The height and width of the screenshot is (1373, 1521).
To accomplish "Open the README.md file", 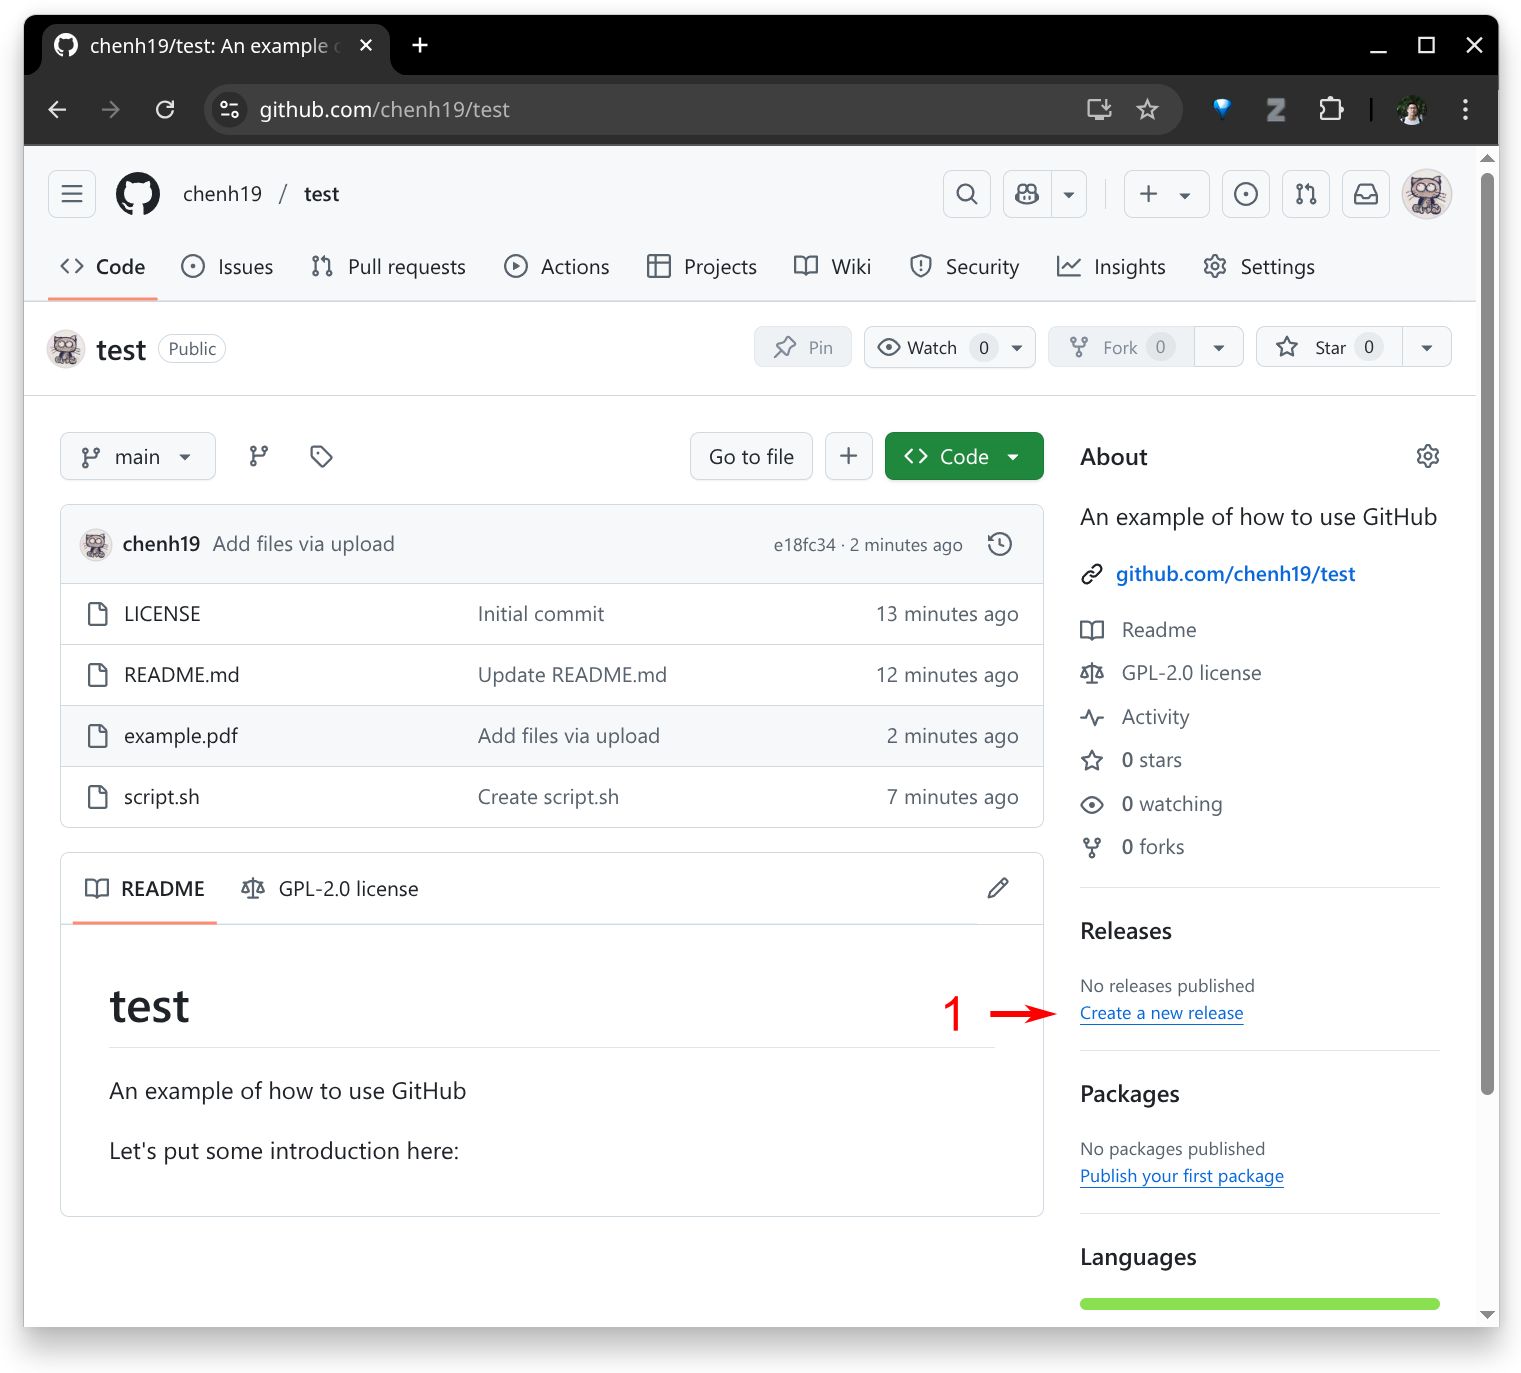I will [181, 675].
